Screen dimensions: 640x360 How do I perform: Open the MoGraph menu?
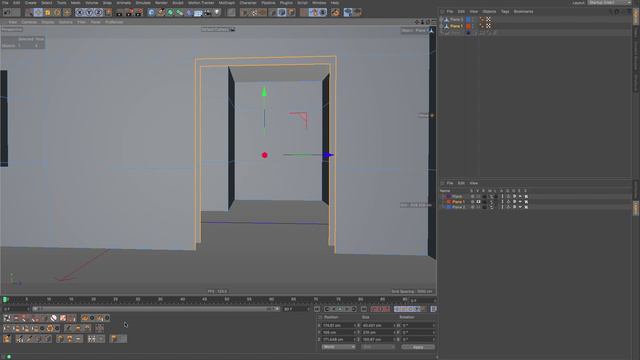tap(227, 3)
